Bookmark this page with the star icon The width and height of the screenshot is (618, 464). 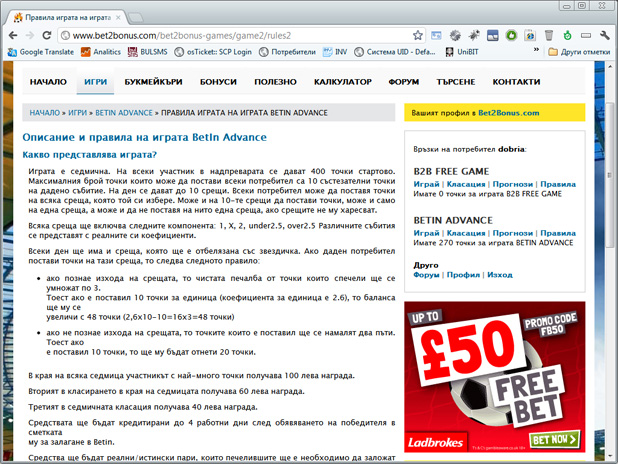pos(417,35)
